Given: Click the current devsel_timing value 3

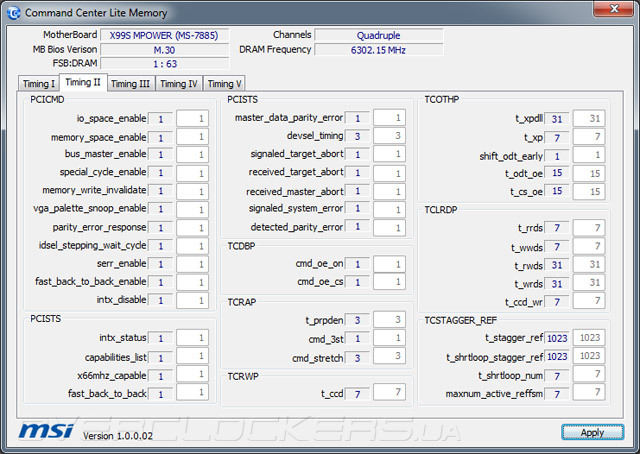Looking at the screenshot, I should [357, 136].
